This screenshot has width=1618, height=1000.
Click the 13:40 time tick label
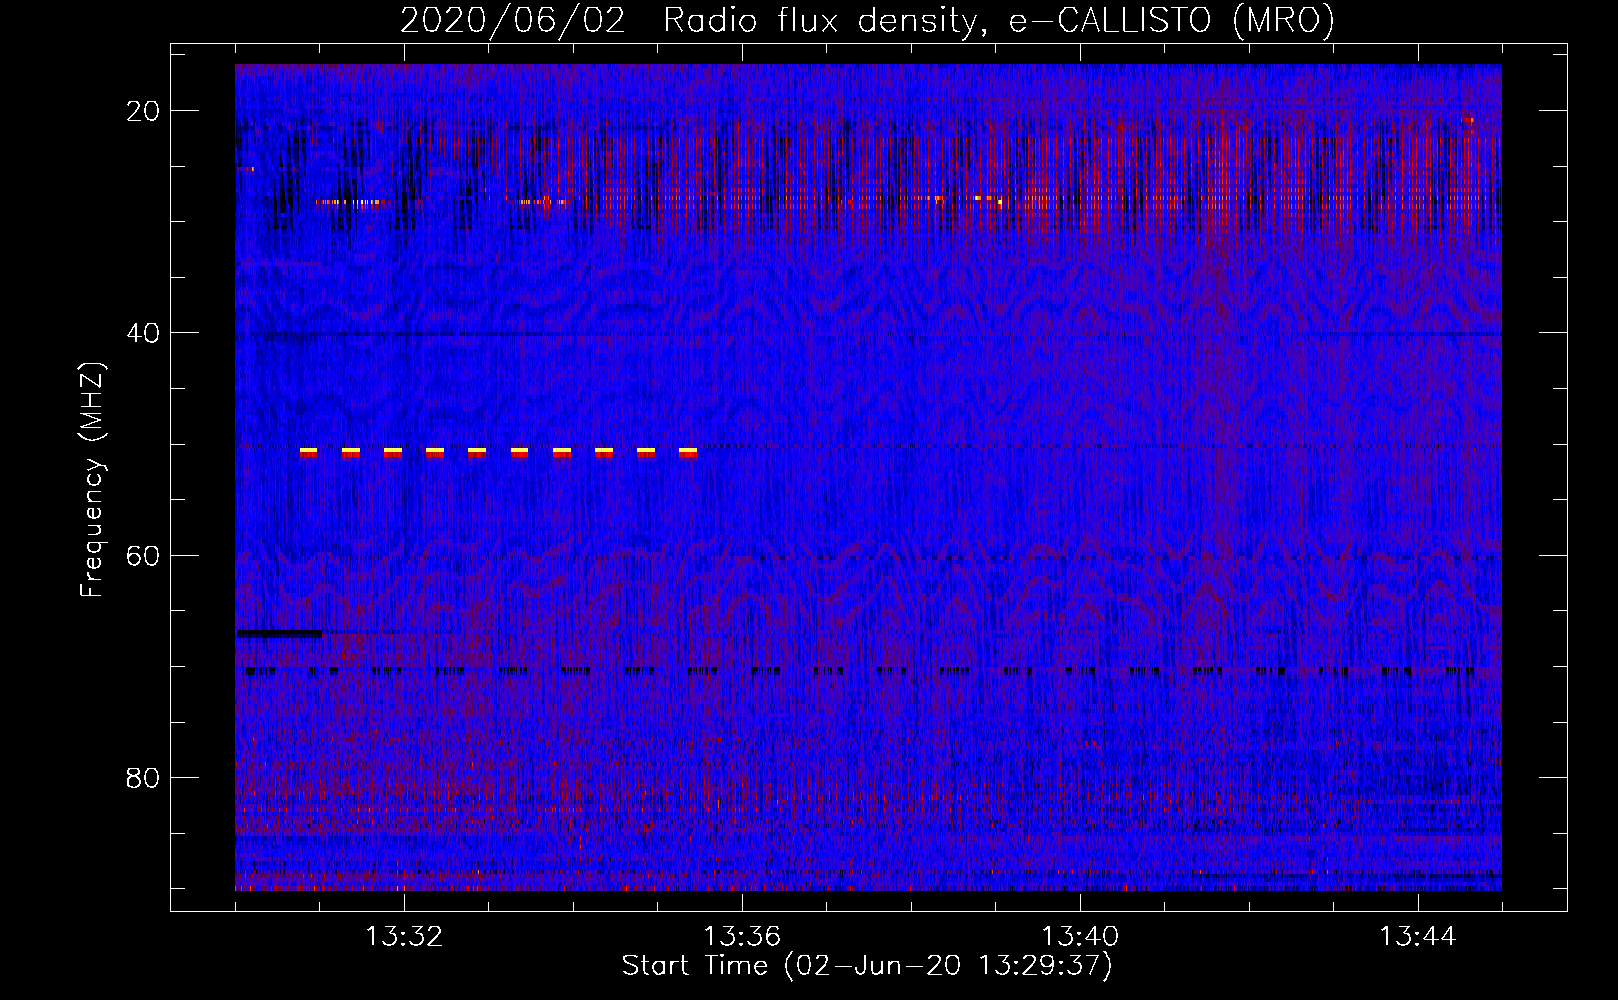coord(1080,937)
